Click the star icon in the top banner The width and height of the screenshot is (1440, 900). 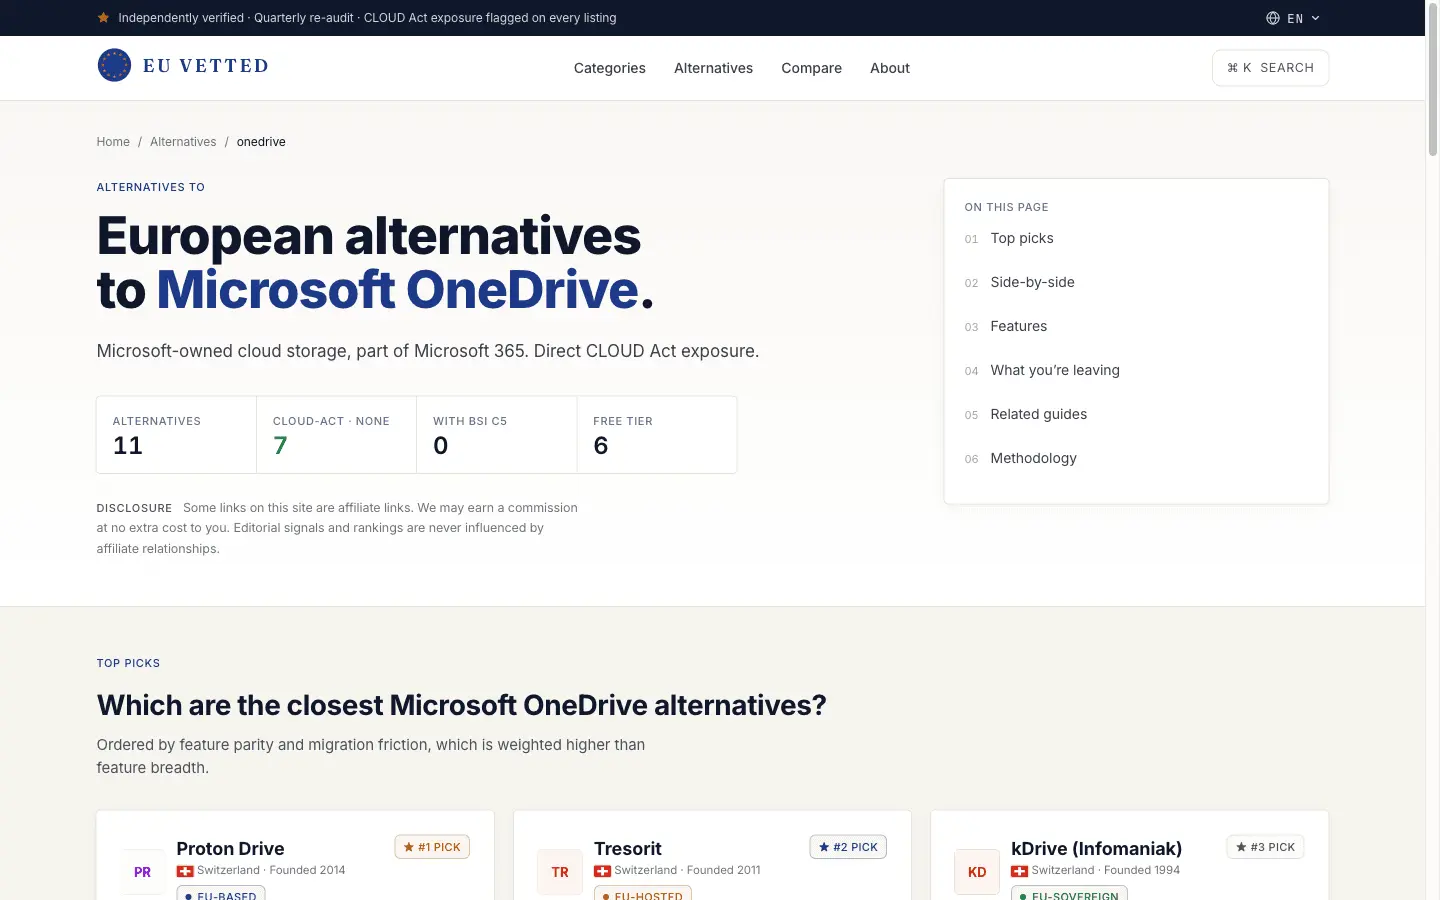103,18
